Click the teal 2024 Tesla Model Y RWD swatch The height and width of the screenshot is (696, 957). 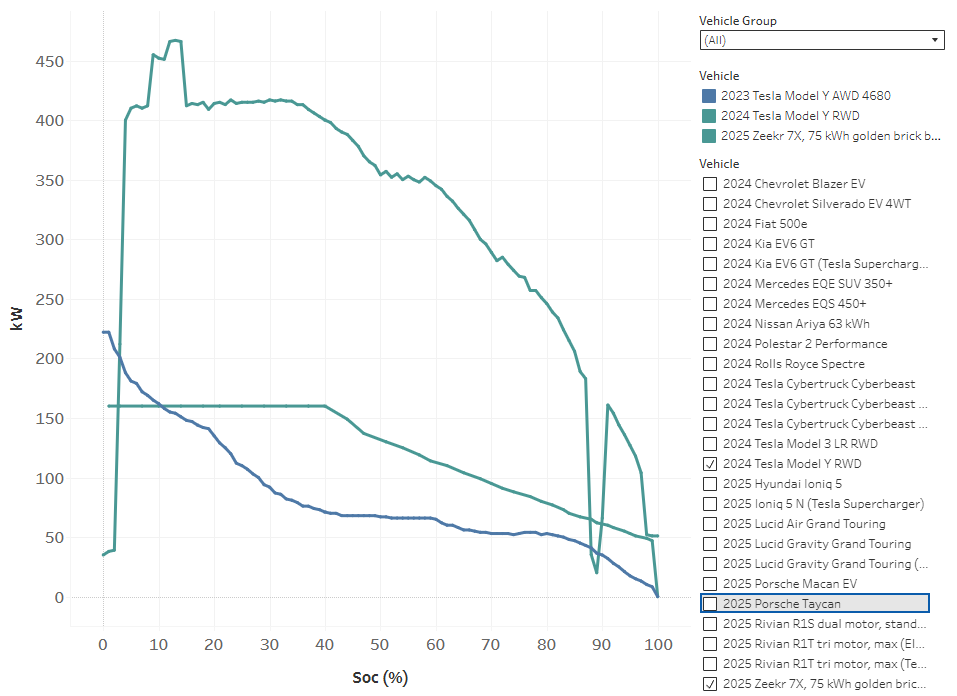(709, 116)
